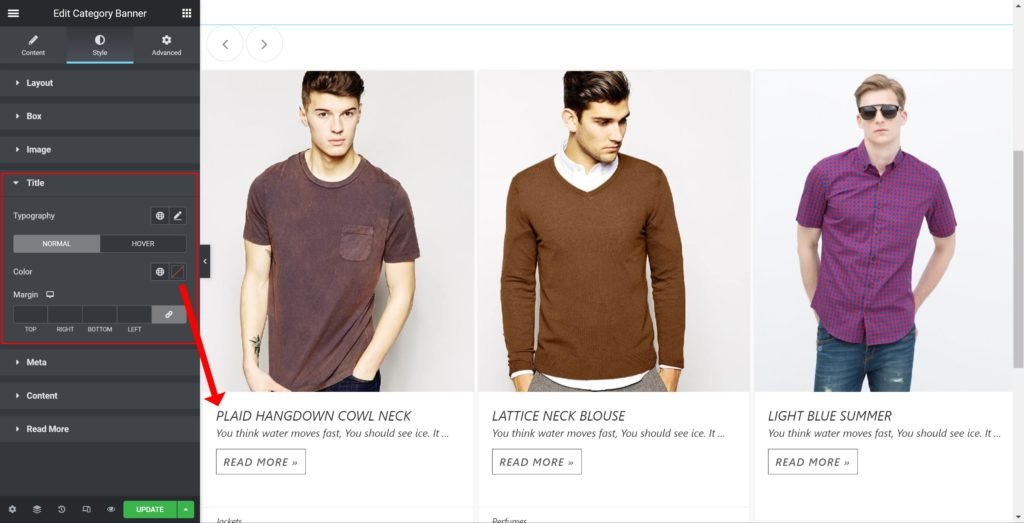Toggle the preview eye icon

(x=111, y=509)
